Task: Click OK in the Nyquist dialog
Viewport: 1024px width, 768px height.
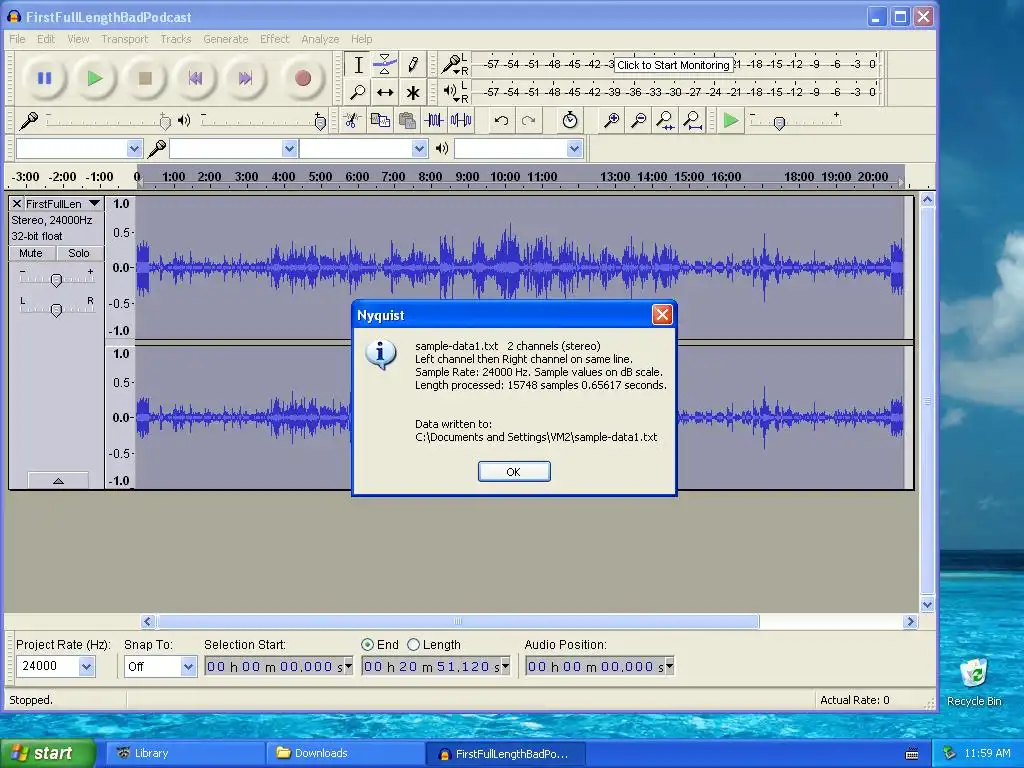Action: [514, 472]
